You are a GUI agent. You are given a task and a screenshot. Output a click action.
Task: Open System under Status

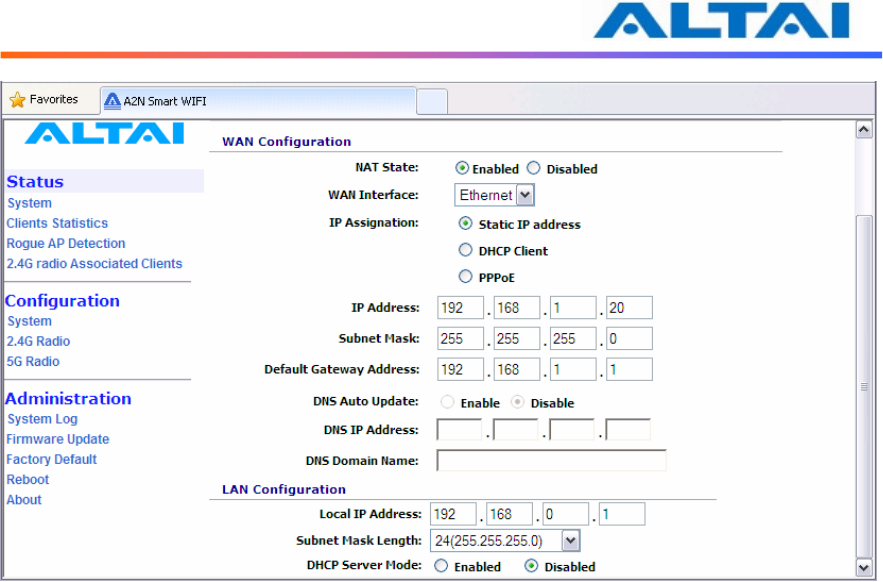tap(29, 203)
